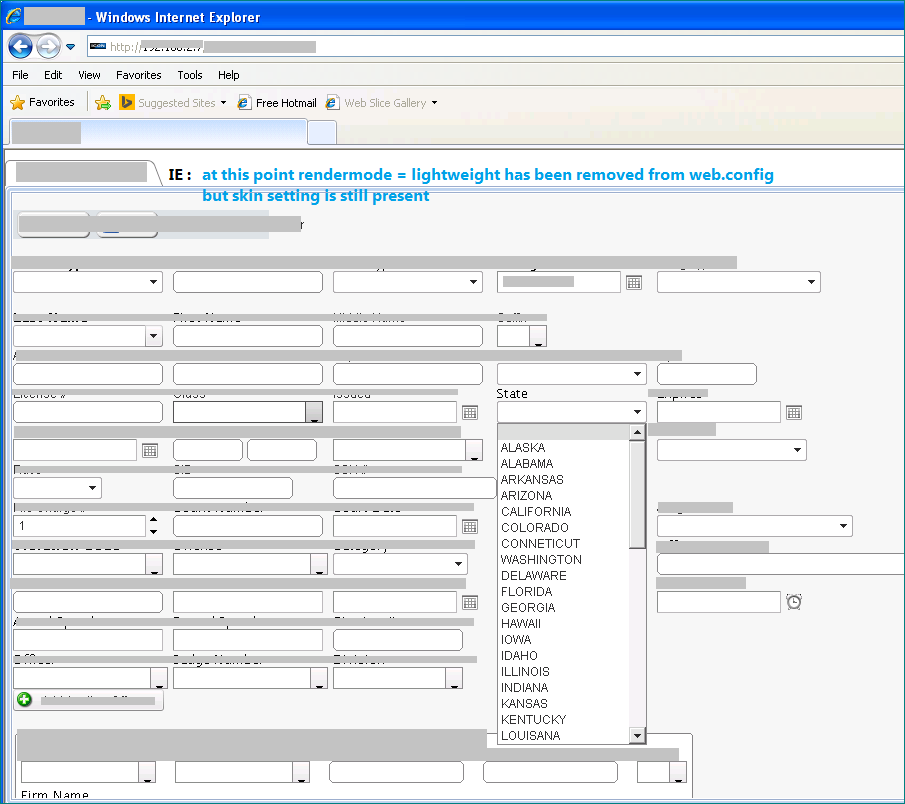This screenshot has width=905, height=804.
Task: Increase the spinner value showing 1
Action: point(154,519)
